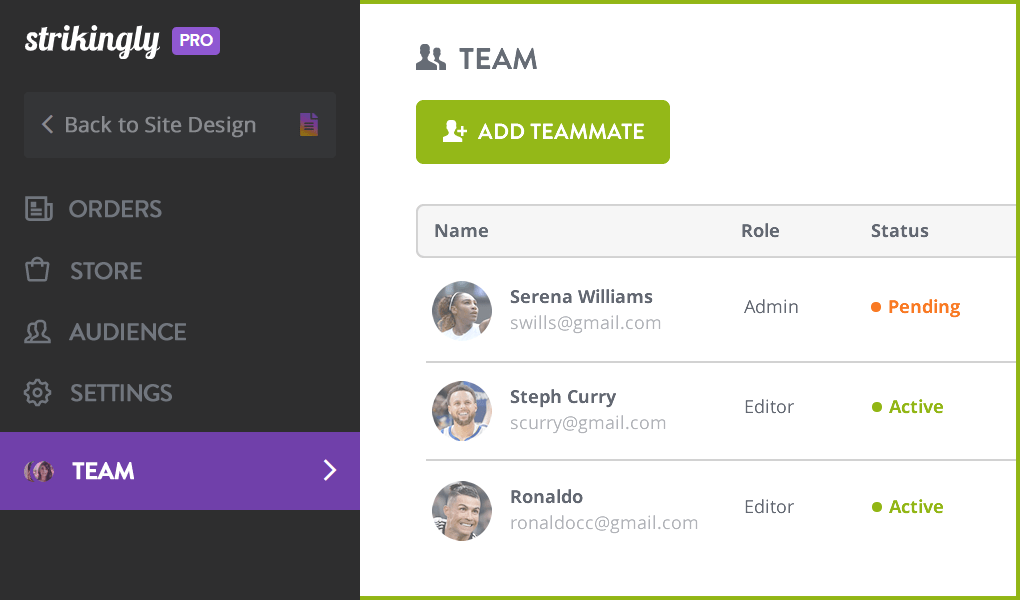Click the ADD TEAMMATE button

[542, 131]
